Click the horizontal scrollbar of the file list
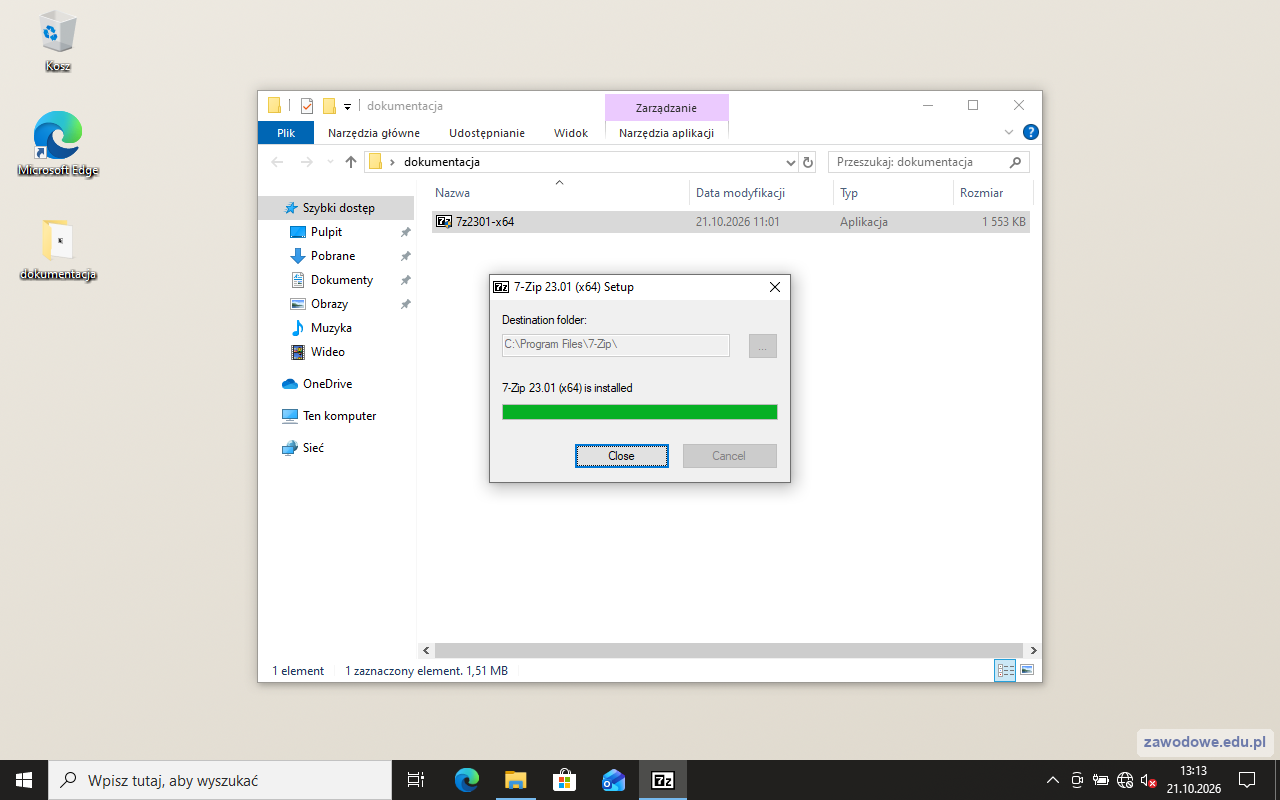The image size is (1280, 800). tap(729, 650)
